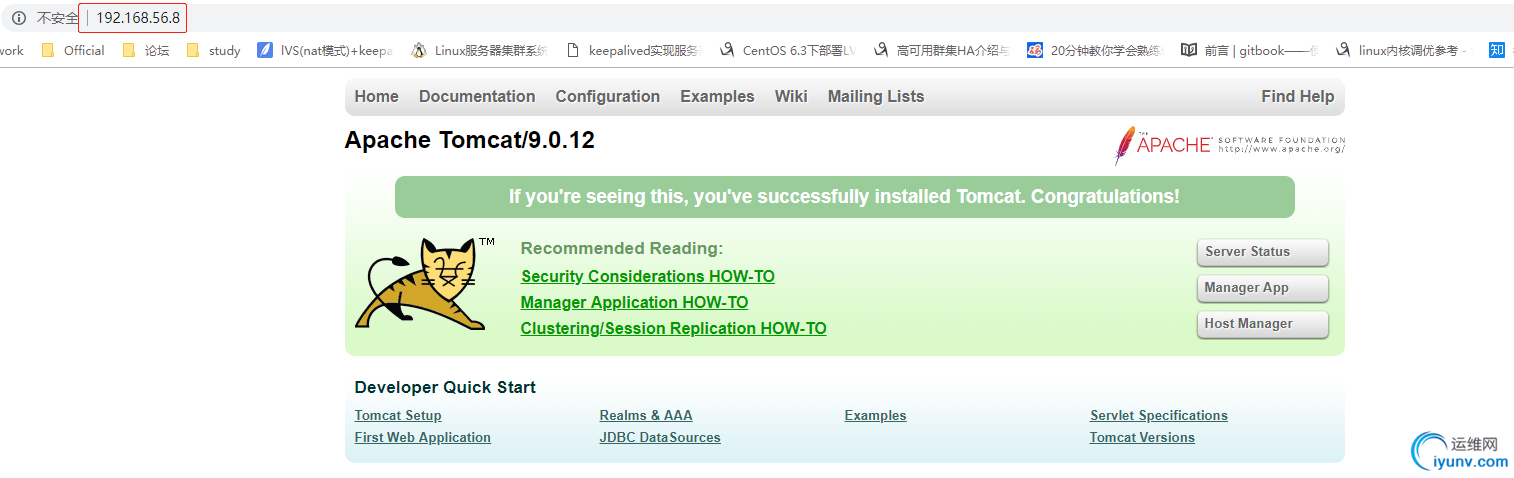Open the Linux服务器集群系统 bookmark
Screen dimensions: 1514x478
[x=480, y=50]
